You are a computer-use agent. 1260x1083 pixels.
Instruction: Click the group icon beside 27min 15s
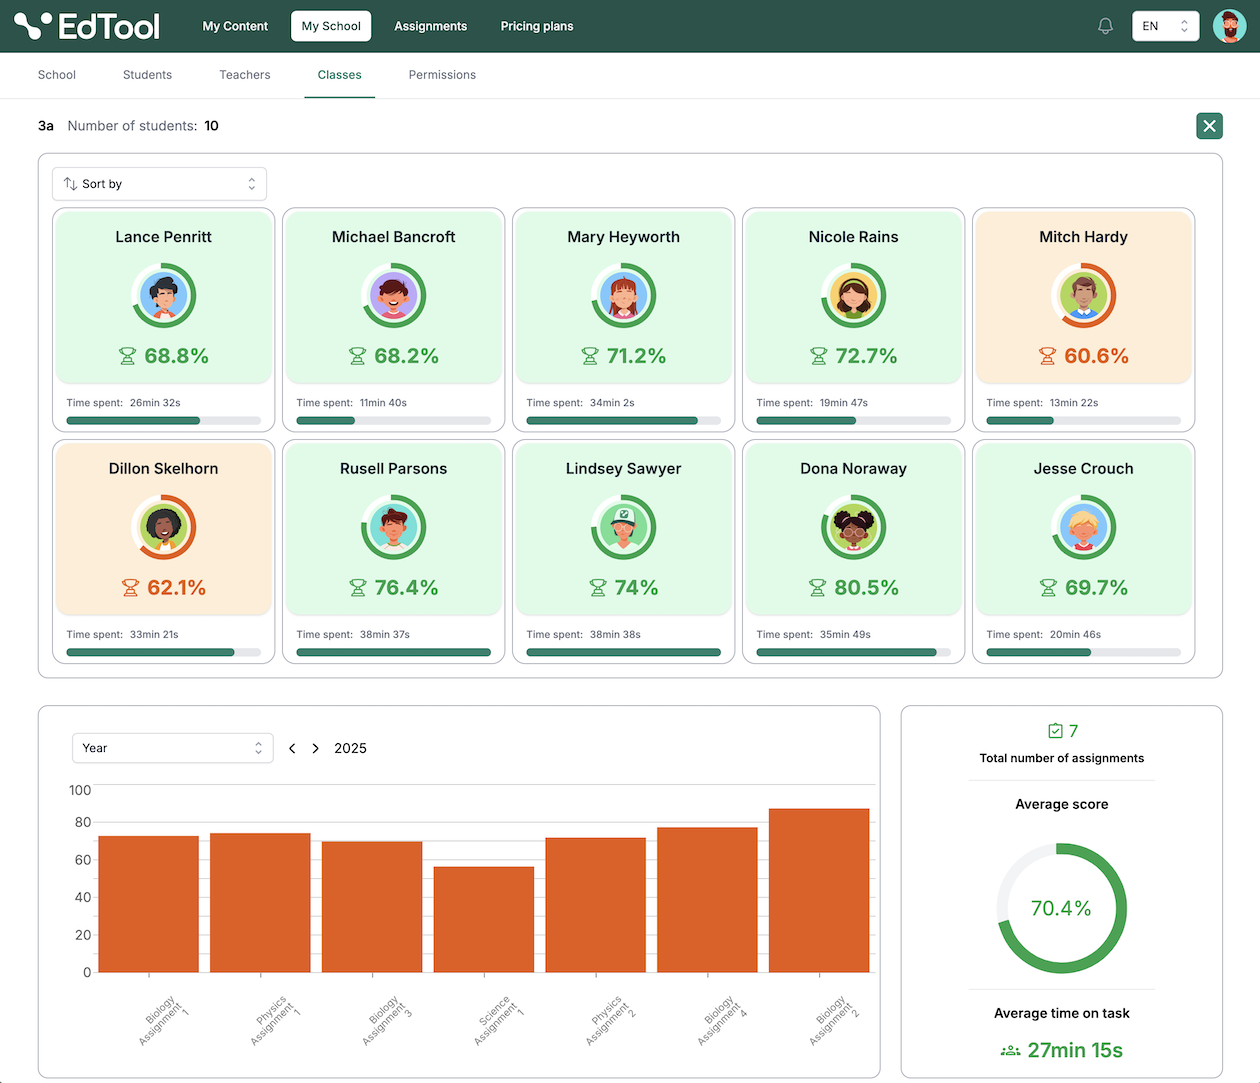pyautogui.click(x=1010, y=1051)
